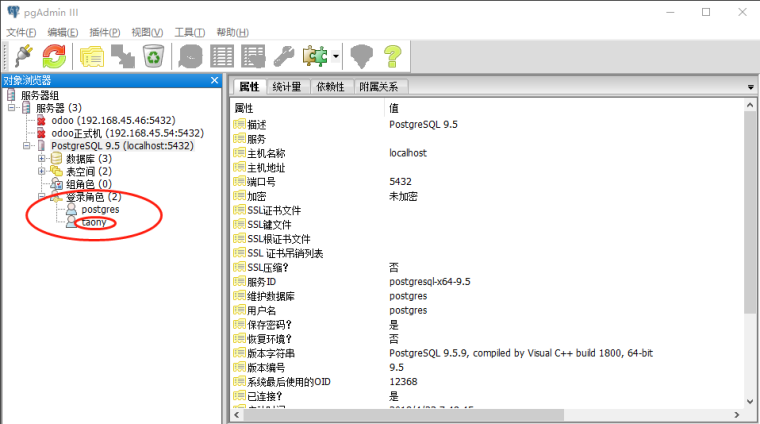This screenshot has height=424, width=760.
Task: Switch to the 属性 tab
Action: pyautogui.click(x=249, y=87)
